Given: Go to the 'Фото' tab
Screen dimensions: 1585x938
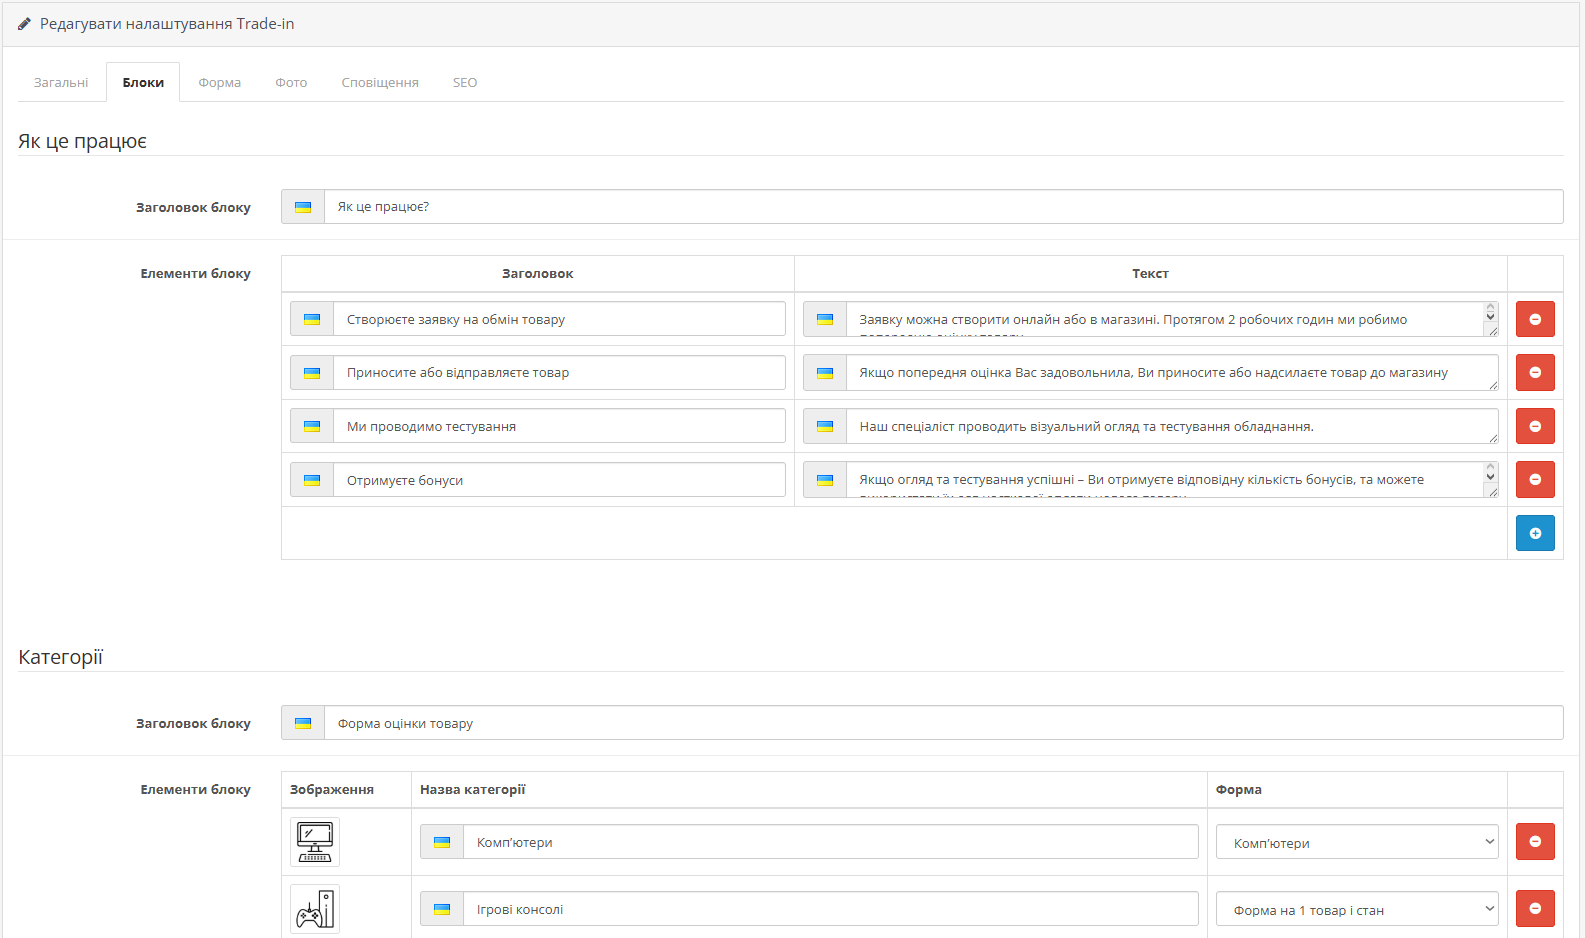Looking at the screenshot, I should point(291,82).
